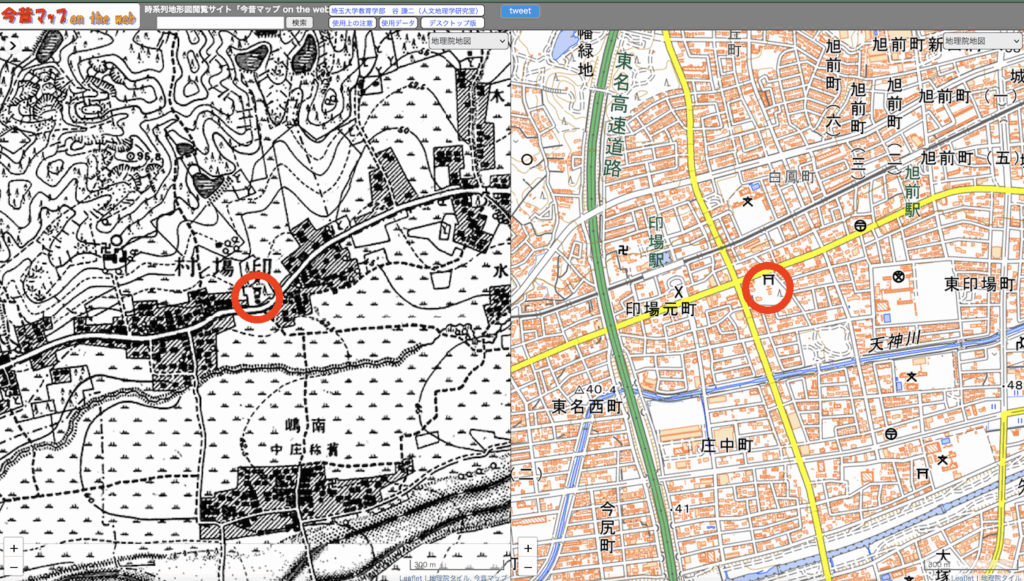Open the 使用上の注意 link
Screen dimensions: 1024x581
tap(352, 22)
